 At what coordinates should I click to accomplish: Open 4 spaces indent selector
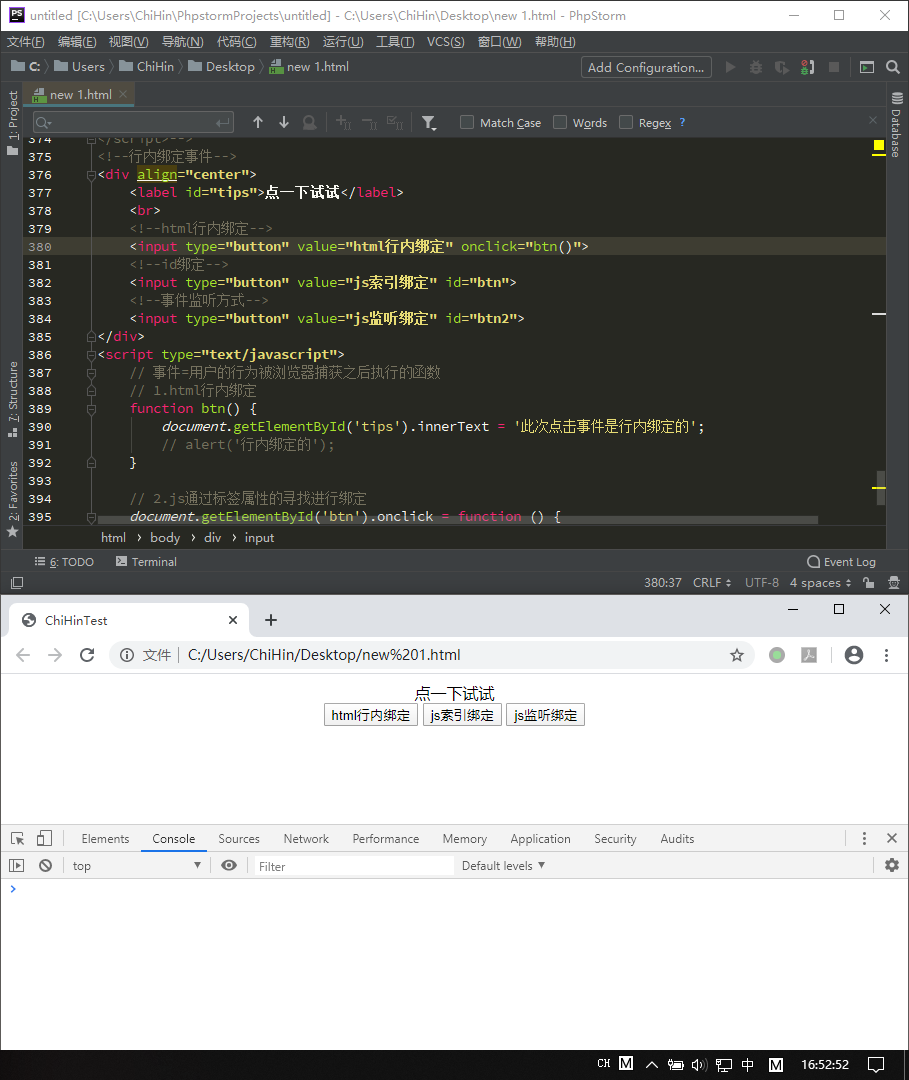[x=820, y=583]
